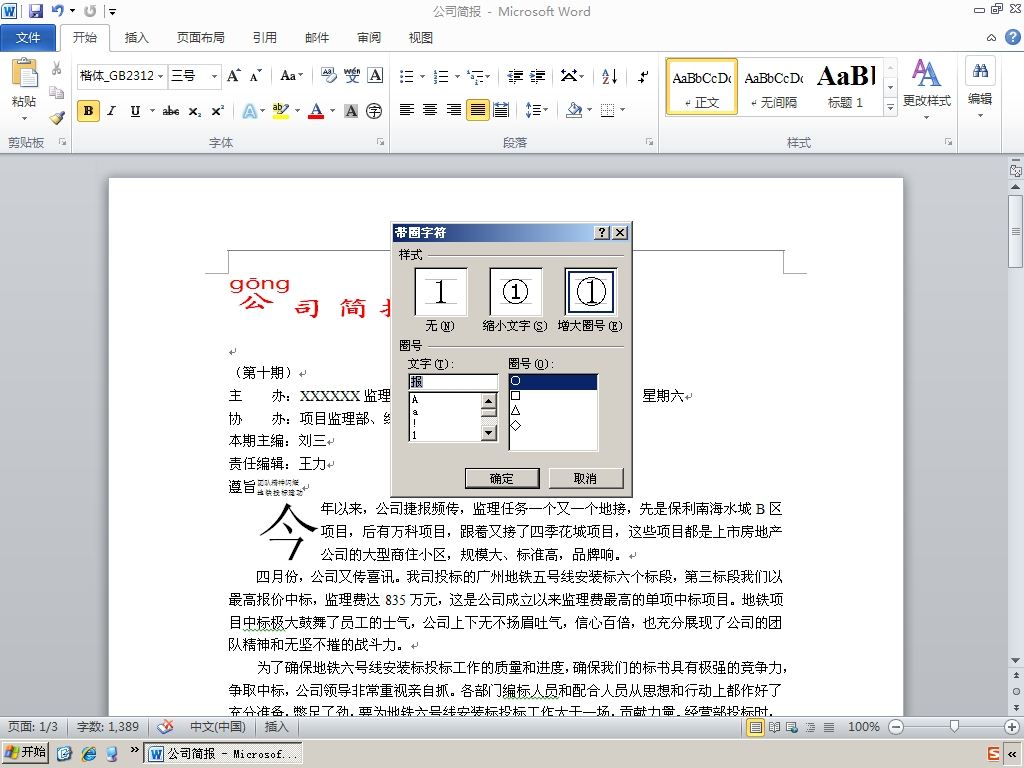Image resolution: width=1024 pixels, height=768 pixels.
Task: Click the Format Painter brush icon
Action: pos(57,117)
